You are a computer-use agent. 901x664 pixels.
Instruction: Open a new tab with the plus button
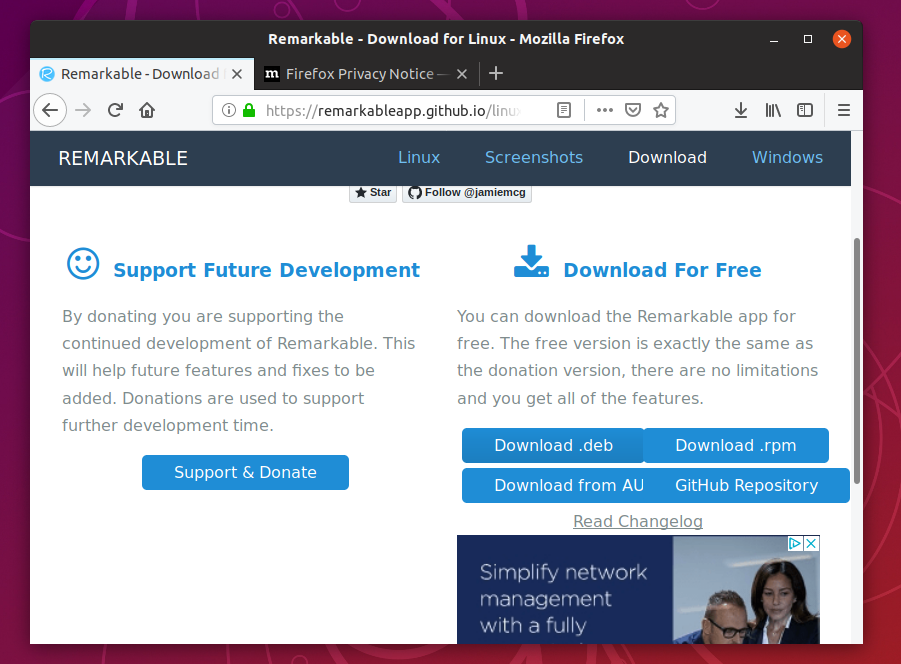point(496,74)
